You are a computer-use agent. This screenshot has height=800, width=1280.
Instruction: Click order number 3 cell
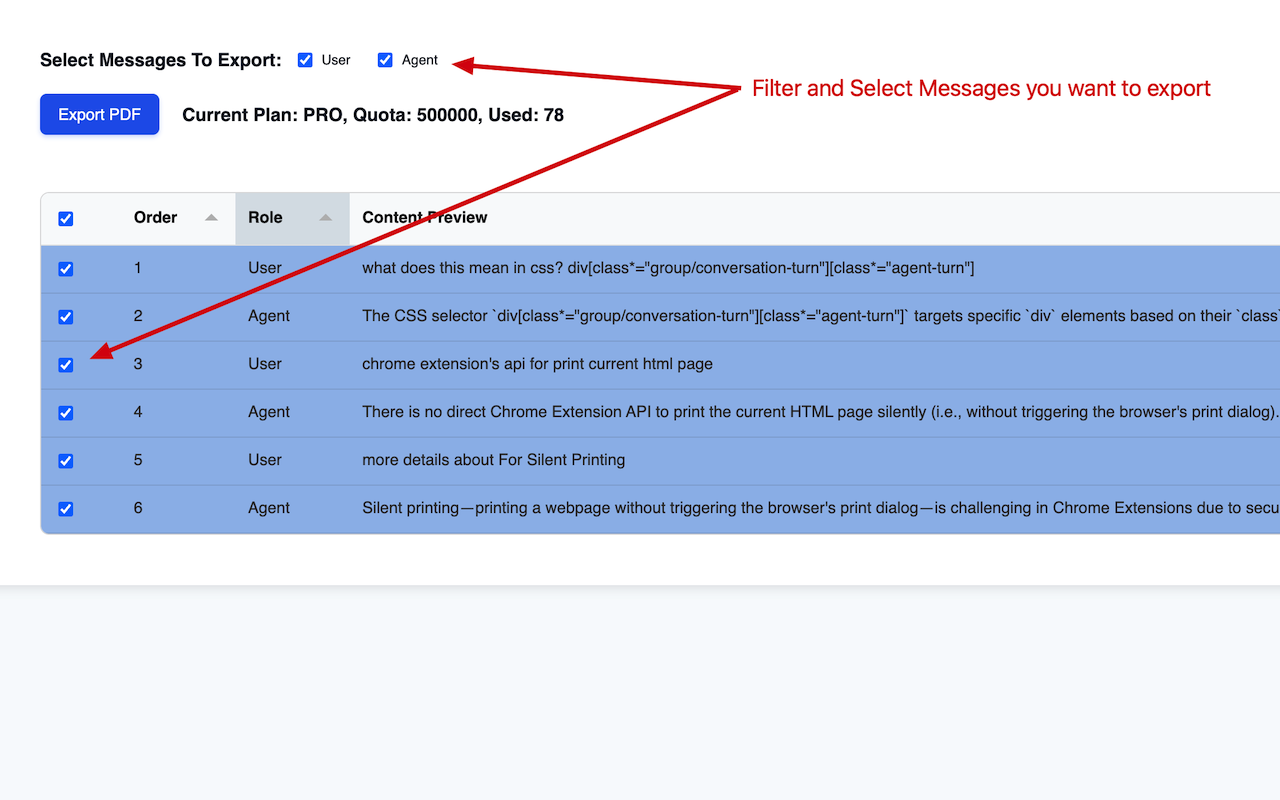pyautogui.click(x=138, y=364)
